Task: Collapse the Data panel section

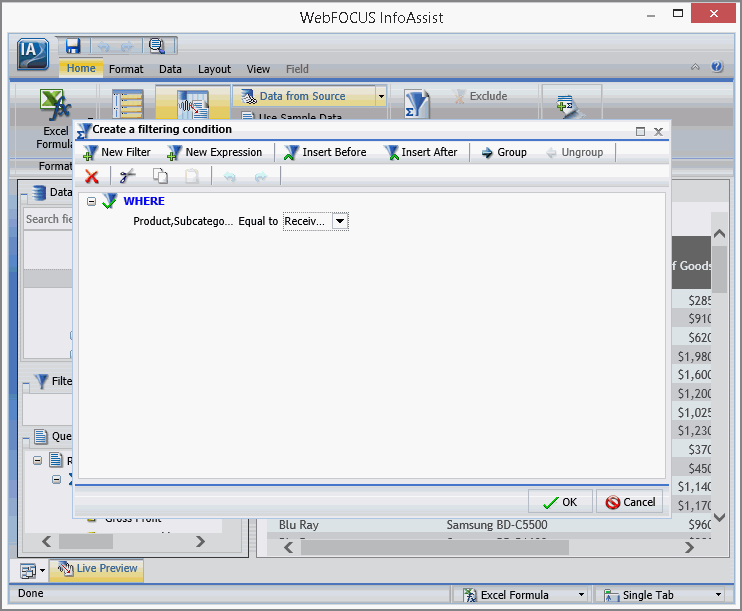Action: tap(25, 195)
